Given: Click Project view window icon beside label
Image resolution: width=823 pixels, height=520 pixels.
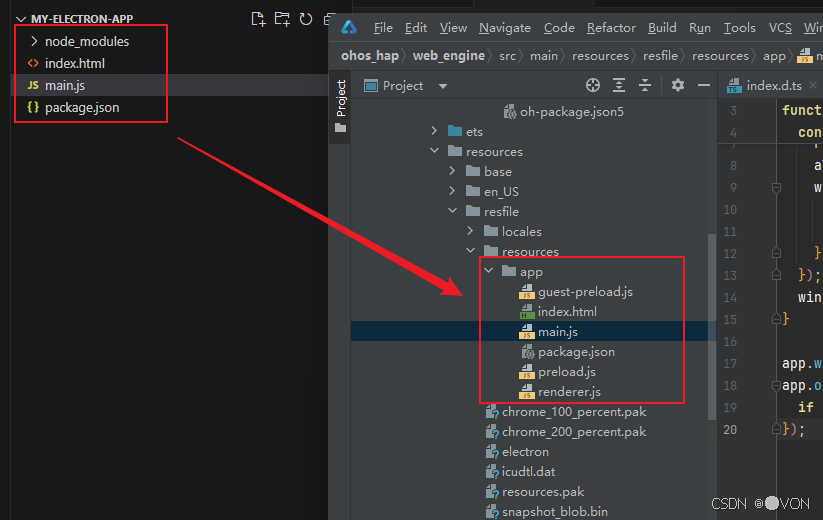Looking at the screenshot, I should coord(371,86).
